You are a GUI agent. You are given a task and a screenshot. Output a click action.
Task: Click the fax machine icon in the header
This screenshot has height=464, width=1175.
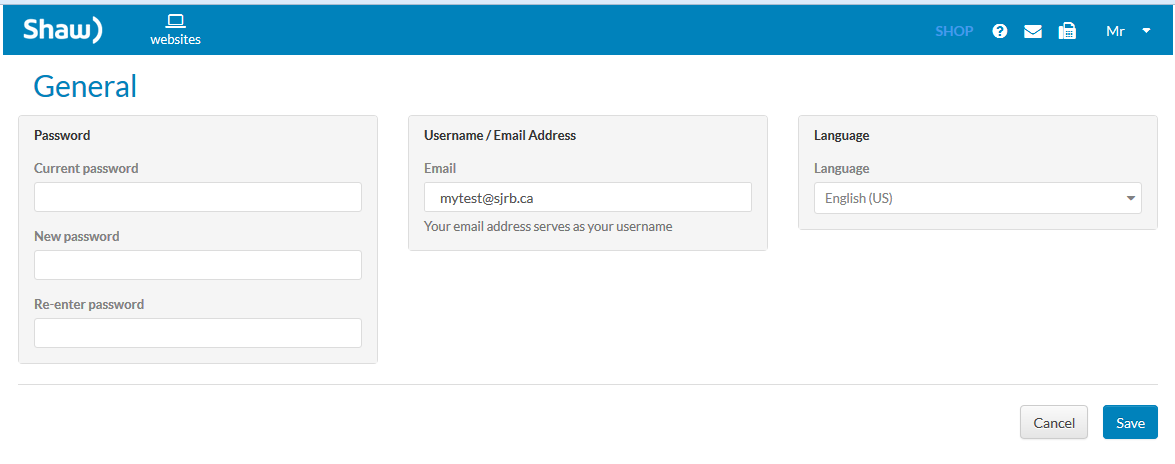point(1067,31)
